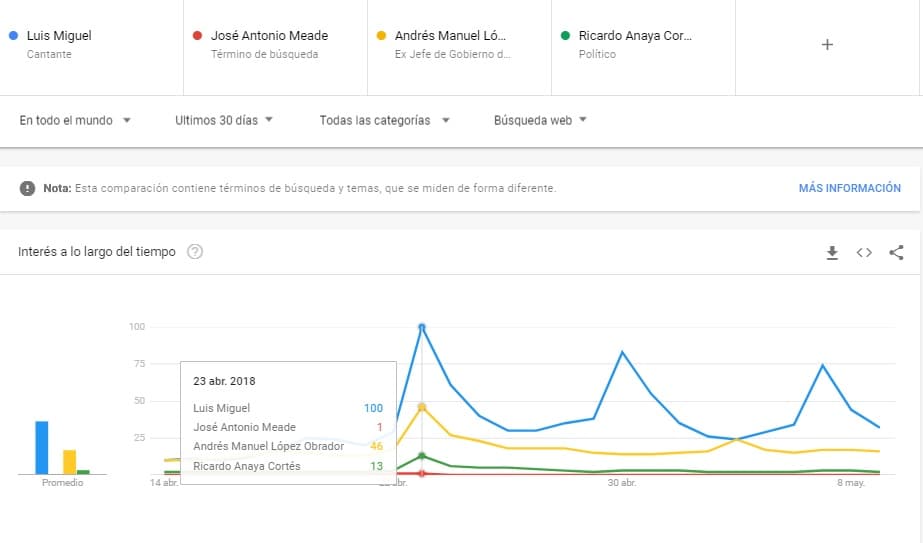Image resolution: width=923 pixels, height=543 pixels.
Task: Click tooltip row Andrés Manuel López Obrador
Action: pyautogui.click(x=288, y=446)
